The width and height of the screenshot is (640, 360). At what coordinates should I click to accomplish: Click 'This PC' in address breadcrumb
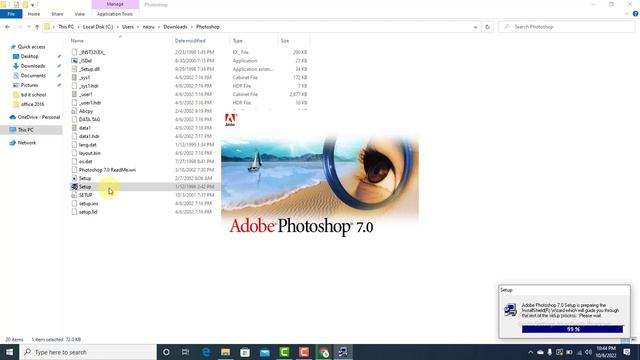click(66, 27)
